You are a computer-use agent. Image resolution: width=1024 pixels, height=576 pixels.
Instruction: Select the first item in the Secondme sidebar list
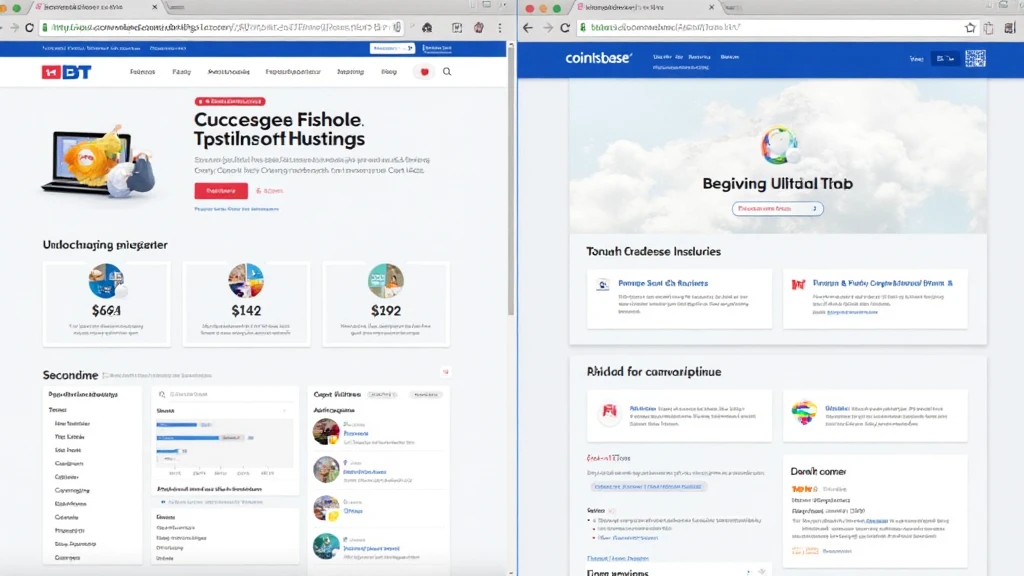pos(72,424)
